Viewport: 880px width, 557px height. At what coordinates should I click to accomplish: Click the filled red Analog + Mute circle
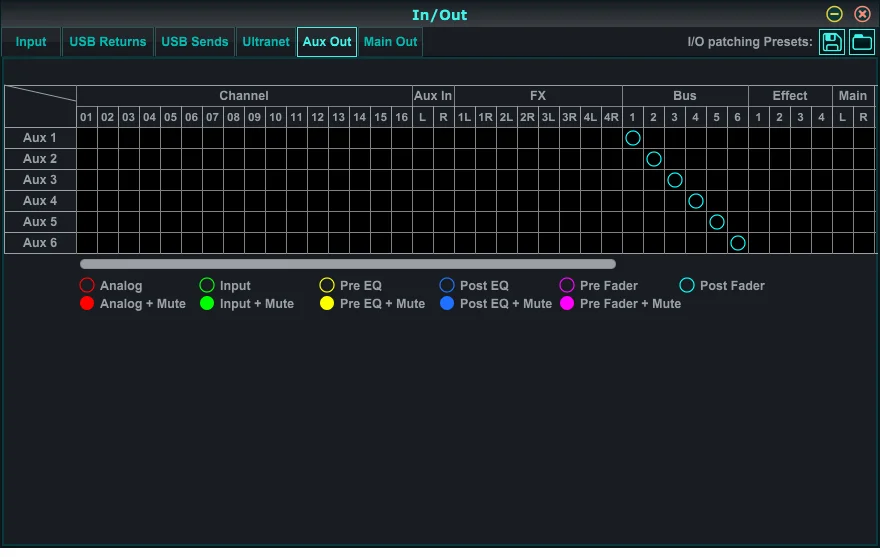[87, 304]
